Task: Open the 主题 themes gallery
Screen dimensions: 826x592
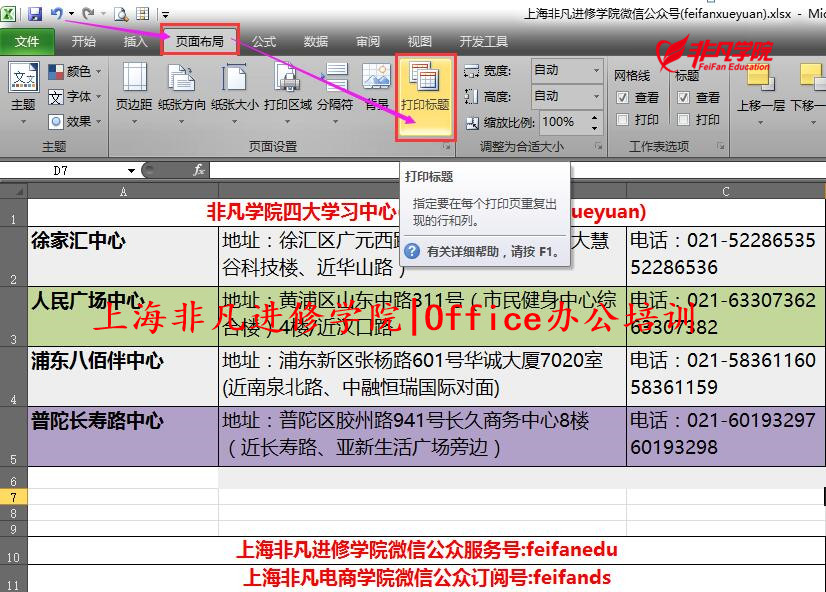Action: coord(24,94)
